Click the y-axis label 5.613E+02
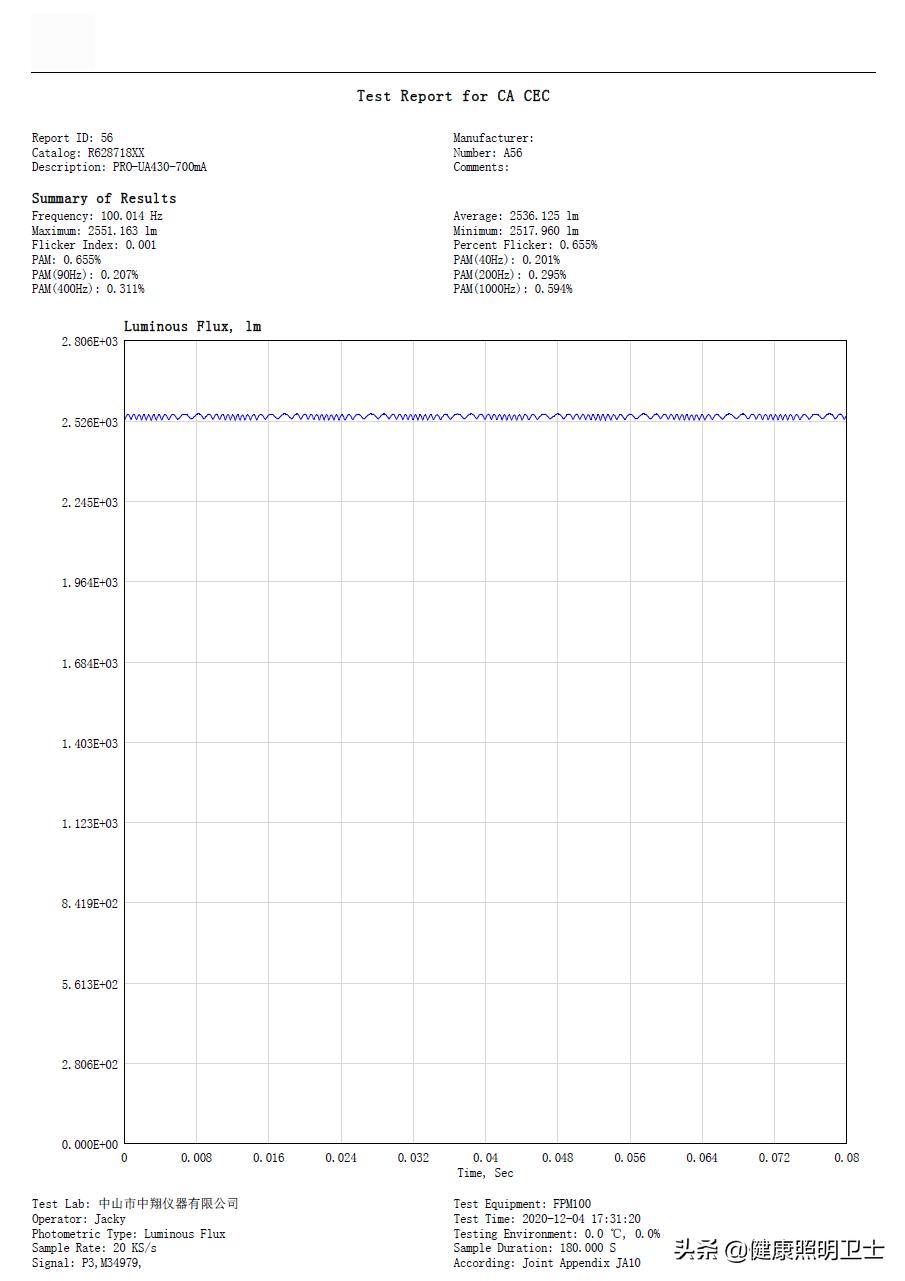 click(89, 985)
